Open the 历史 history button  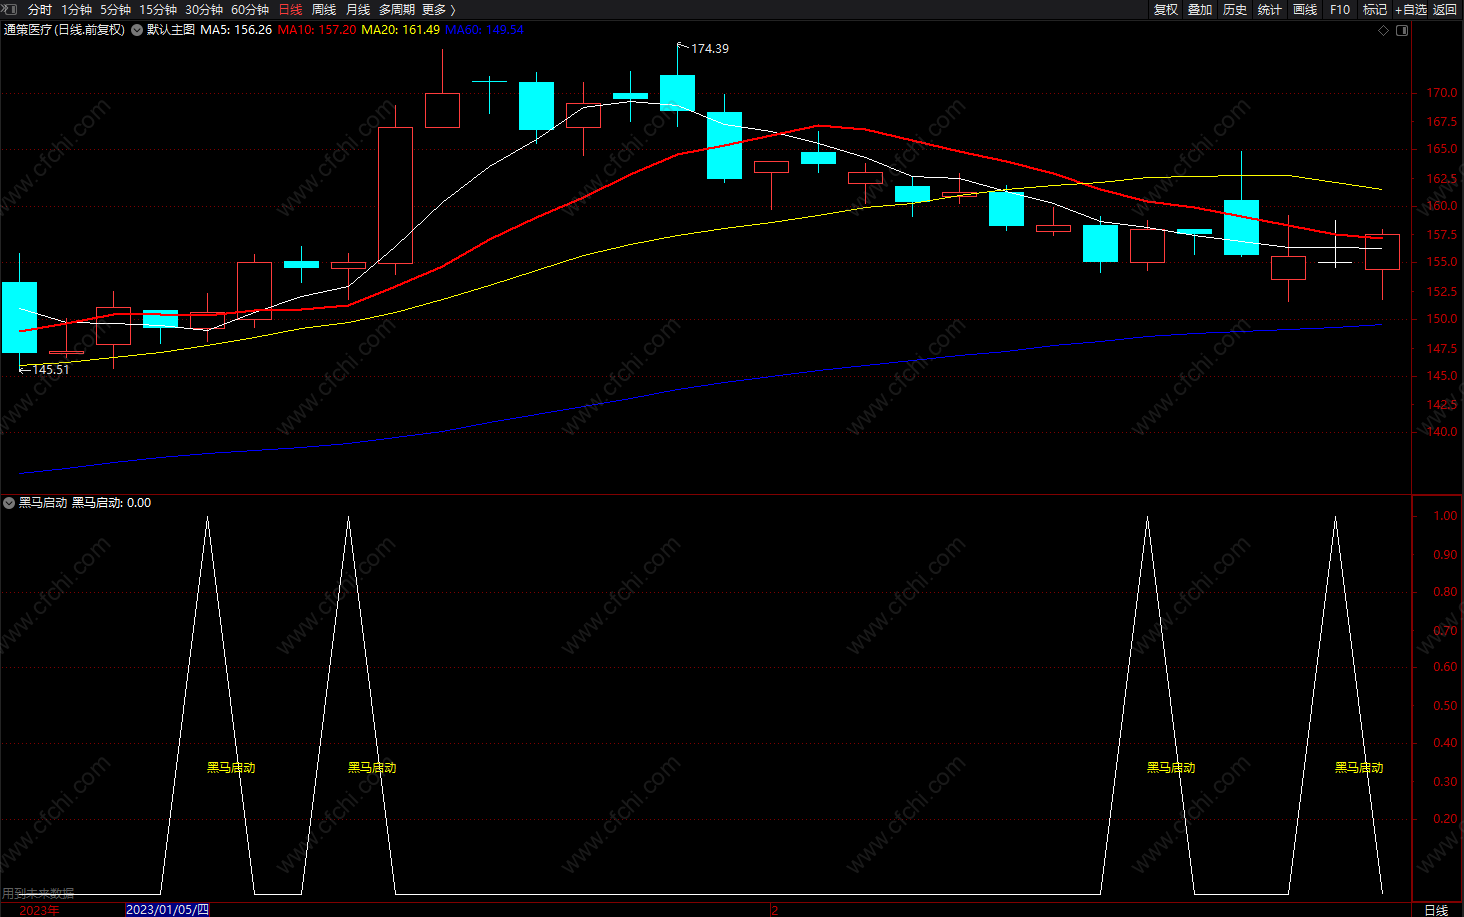1235,9
